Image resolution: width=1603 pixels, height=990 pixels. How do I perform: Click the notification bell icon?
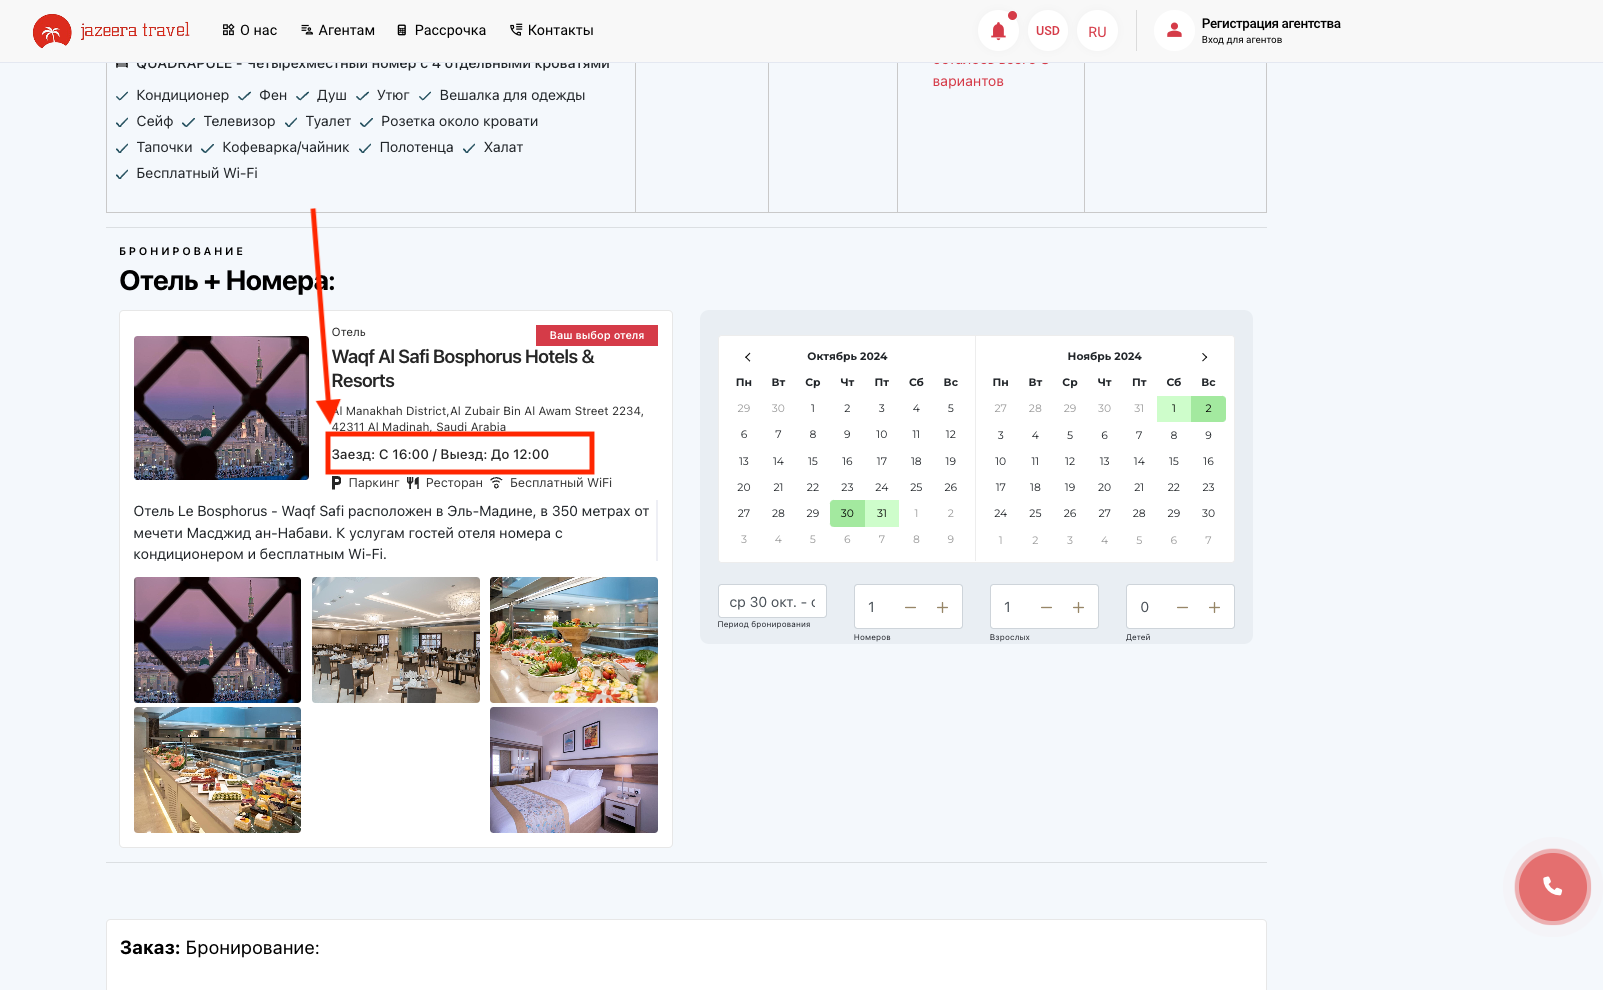click(x=997, y=31)
